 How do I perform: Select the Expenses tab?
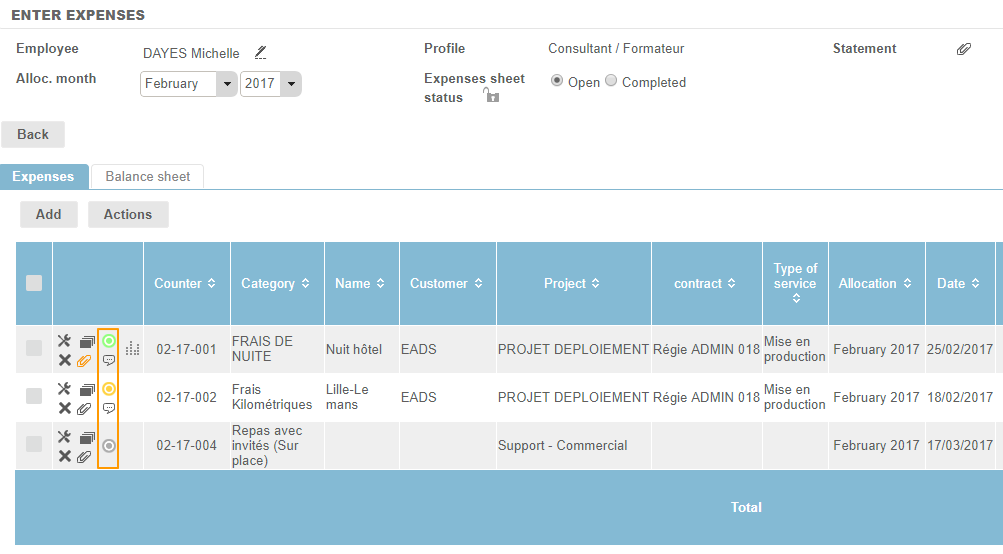43,176
